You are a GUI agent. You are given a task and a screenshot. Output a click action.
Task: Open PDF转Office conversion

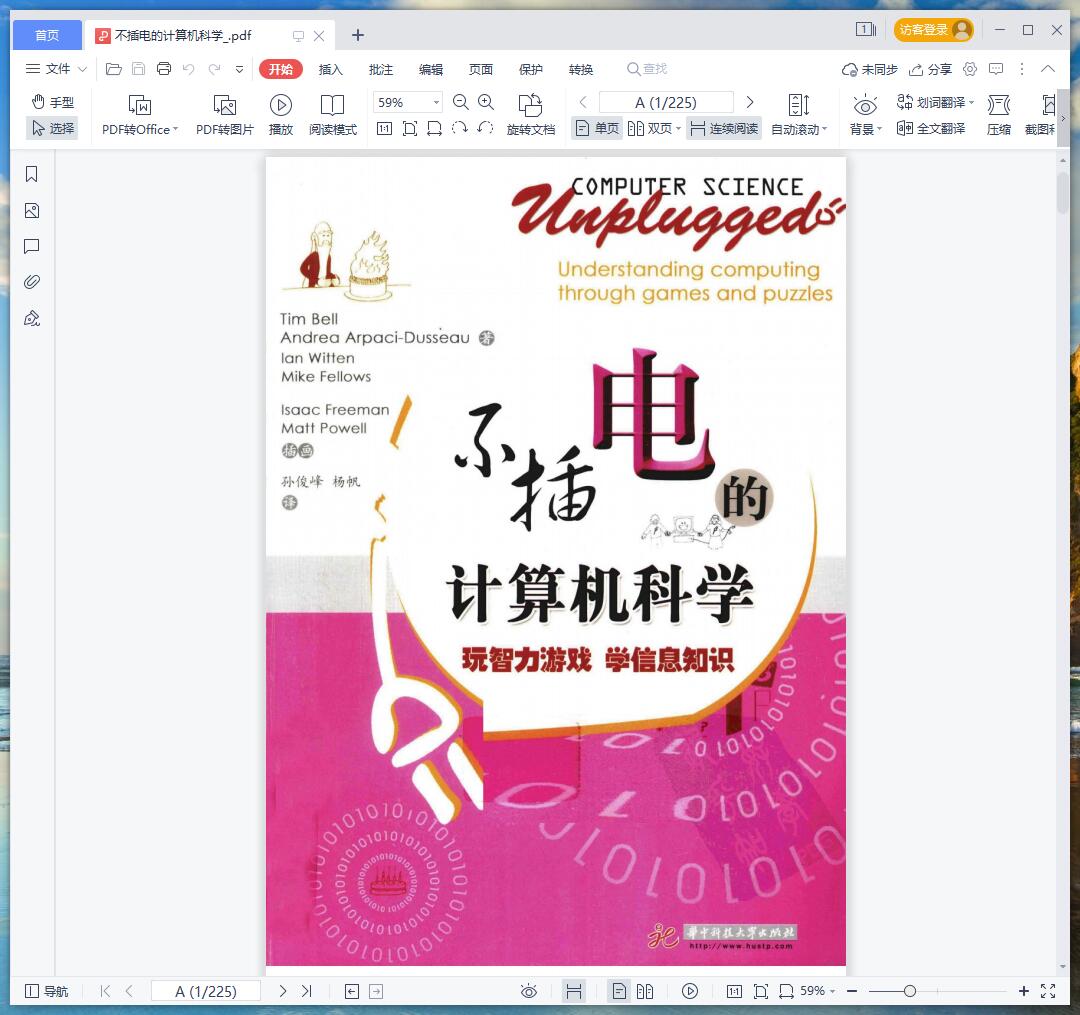tap(140, 115)
